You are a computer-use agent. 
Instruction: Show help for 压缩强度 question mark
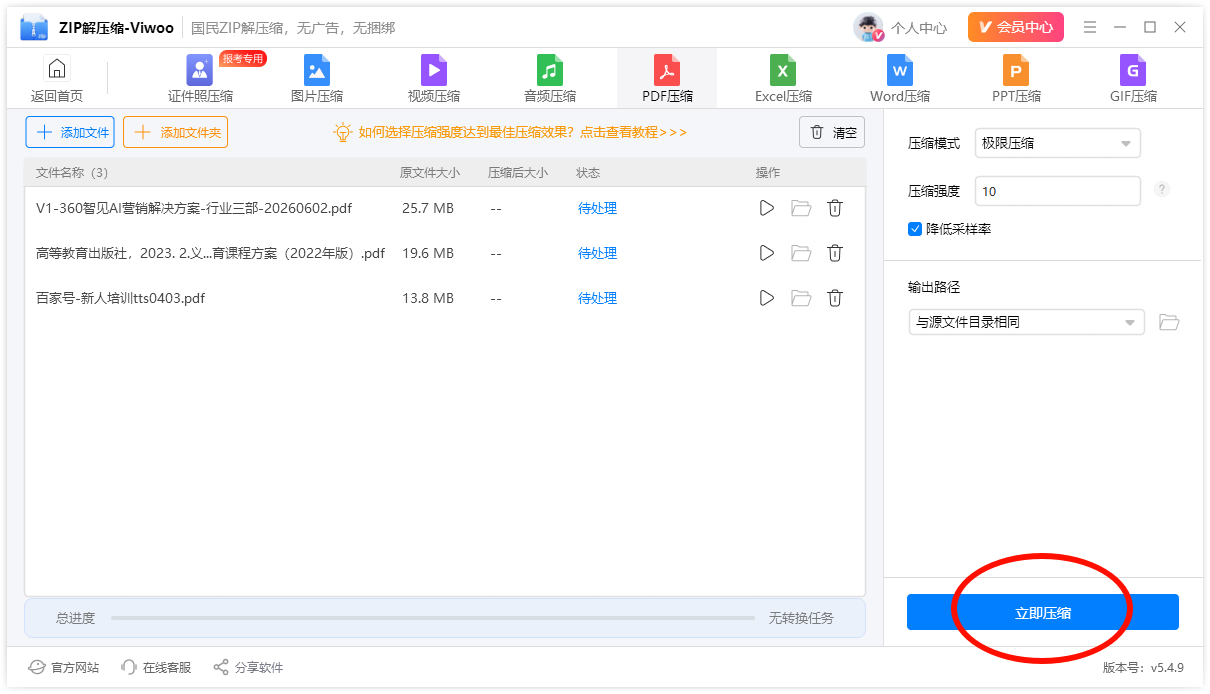1161,190
